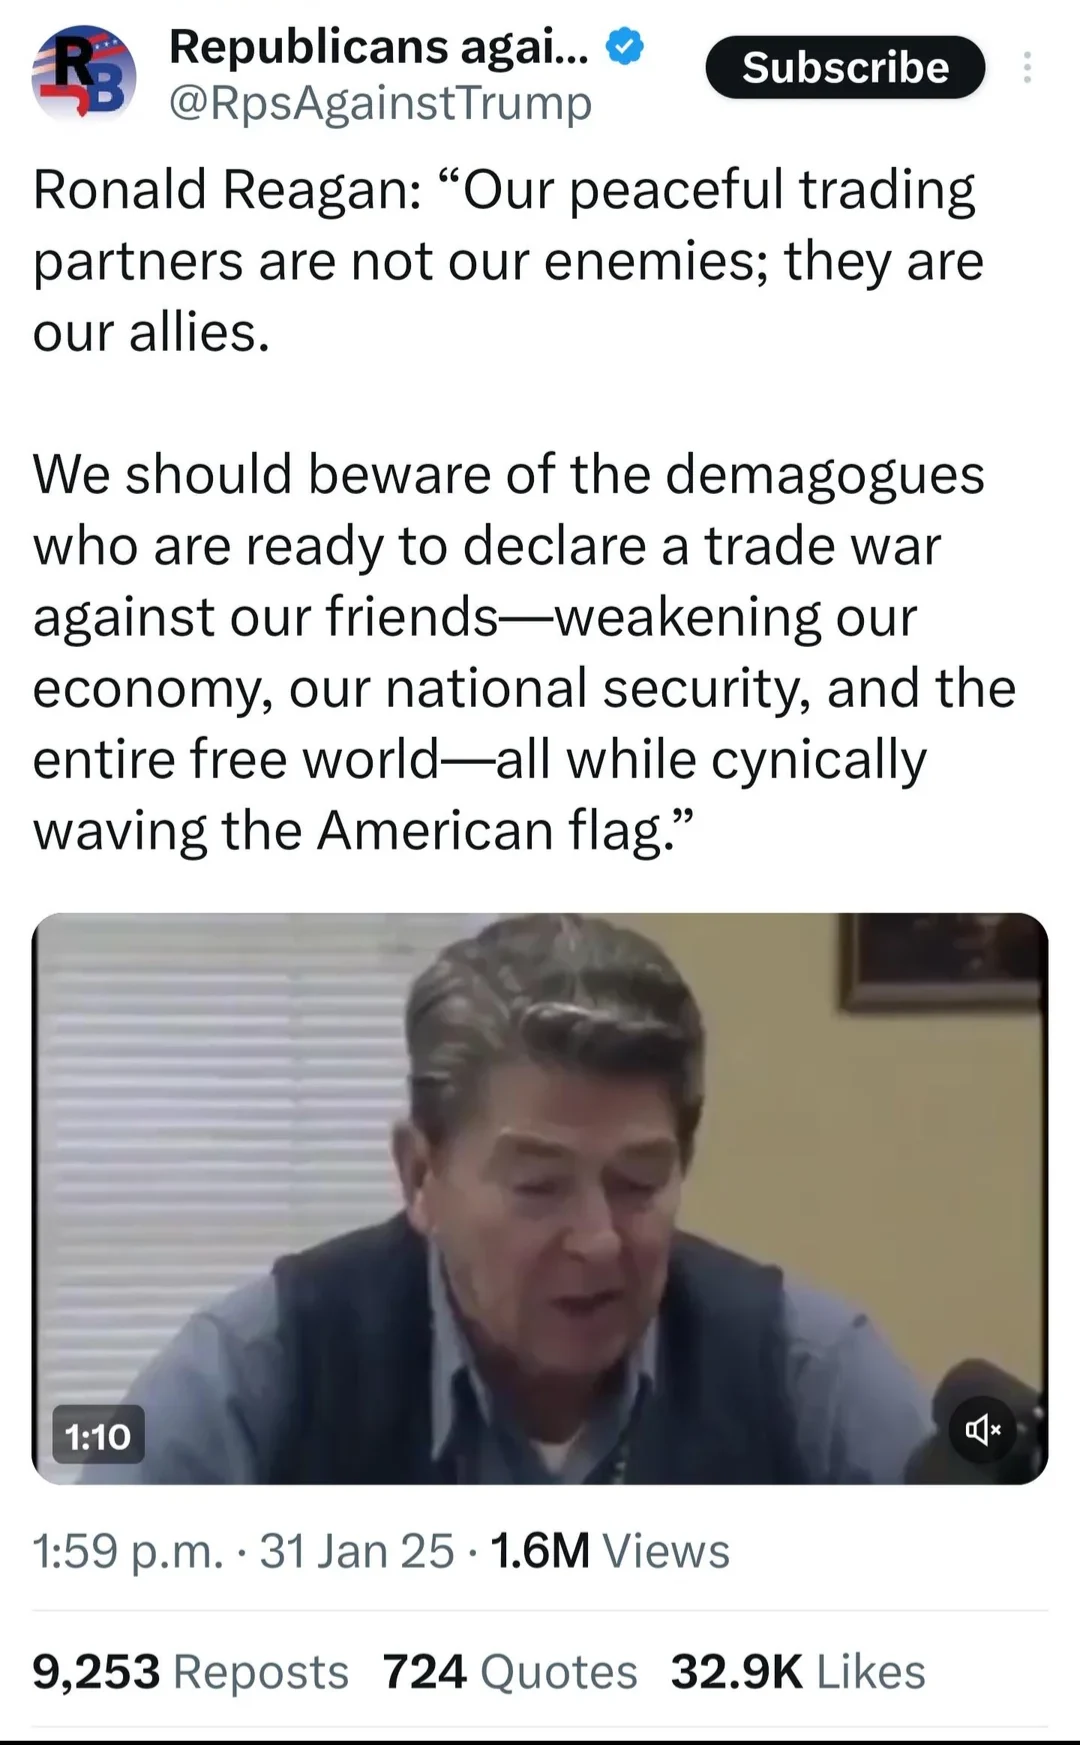Click the 1:10 video duration badge
The width and height of the screenshot is (1080, 1745).
coord(98,1436)
